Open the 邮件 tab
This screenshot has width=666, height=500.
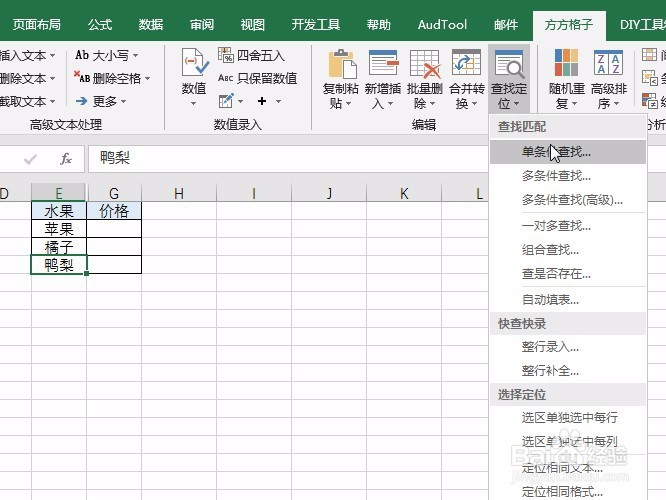click(x=505, y=25)
